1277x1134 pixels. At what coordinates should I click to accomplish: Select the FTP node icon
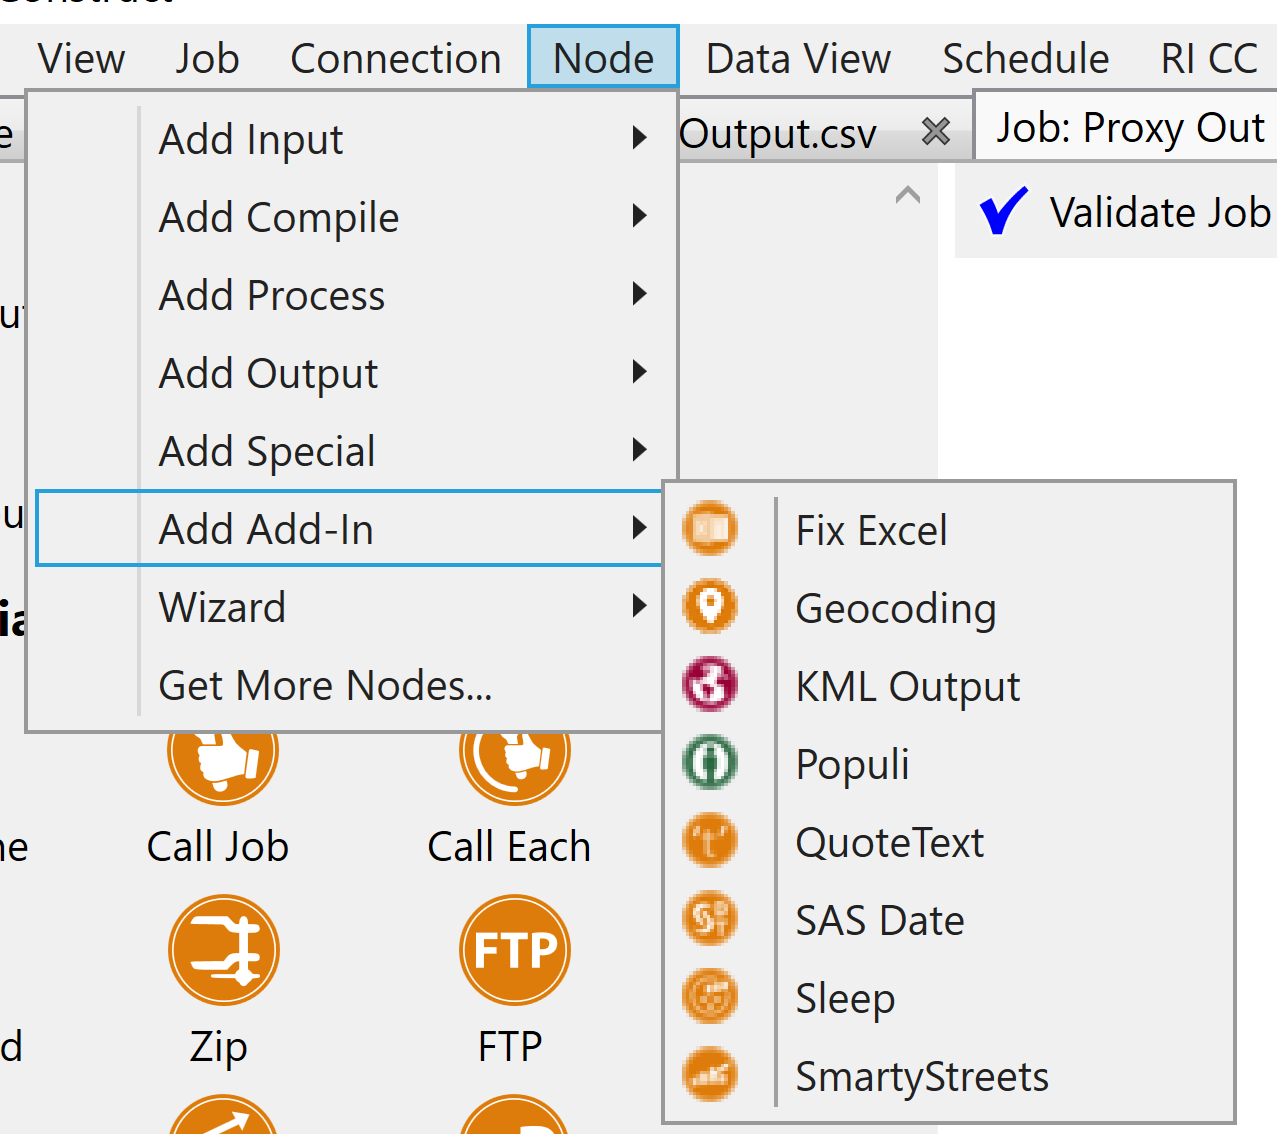(514, 949)
